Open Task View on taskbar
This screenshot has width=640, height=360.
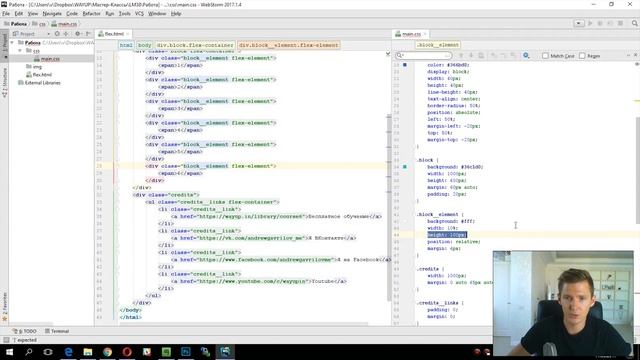tap(48, 352)
